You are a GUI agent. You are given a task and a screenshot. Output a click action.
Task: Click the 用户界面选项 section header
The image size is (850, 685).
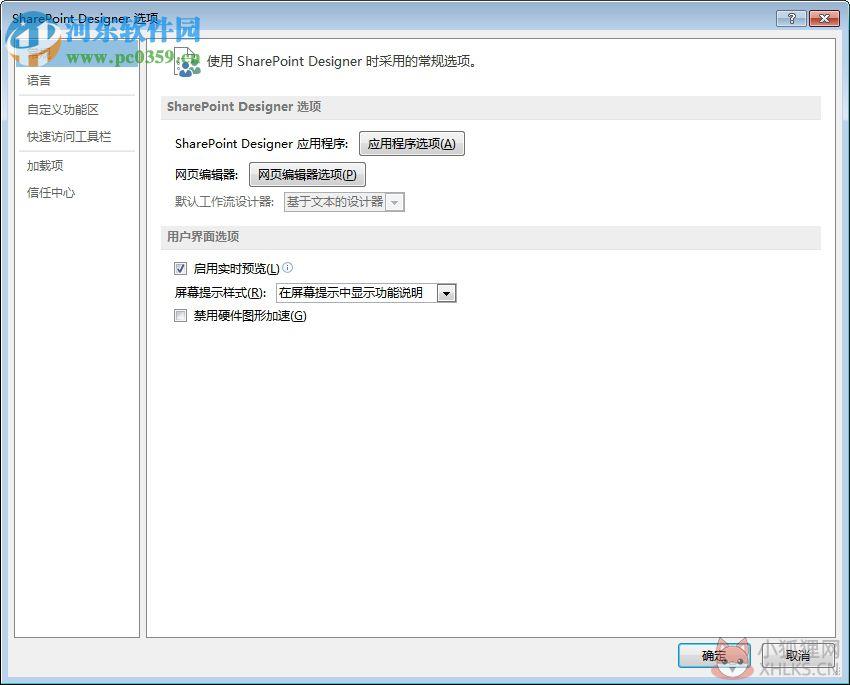click(491, 237)
